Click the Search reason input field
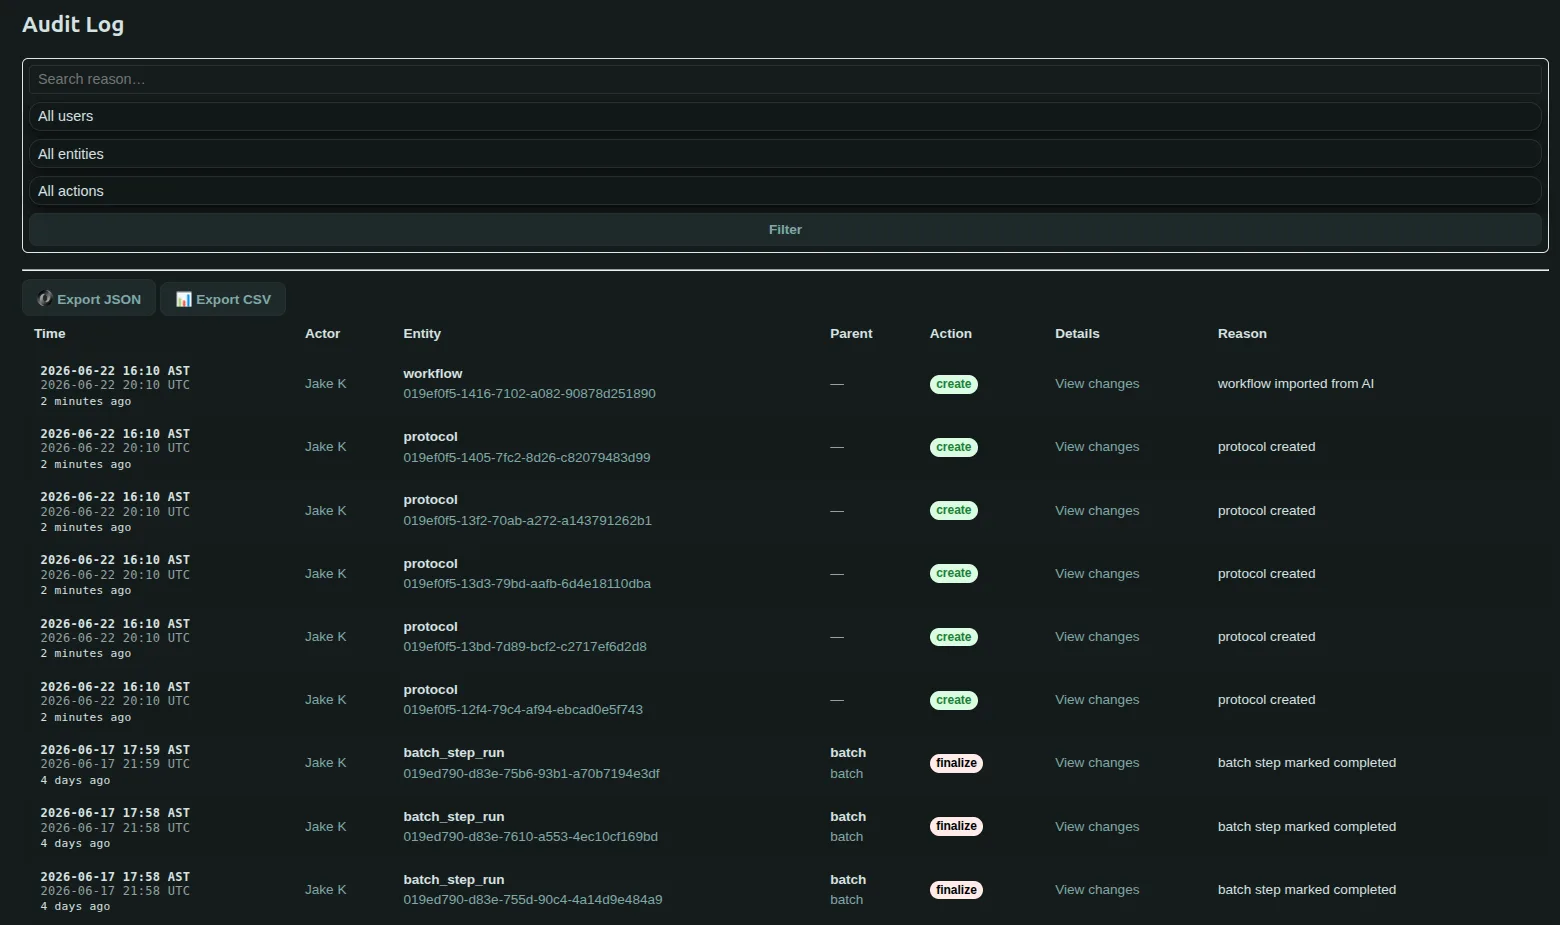Screen dimensions: 1560x925 tap(785, 79)
